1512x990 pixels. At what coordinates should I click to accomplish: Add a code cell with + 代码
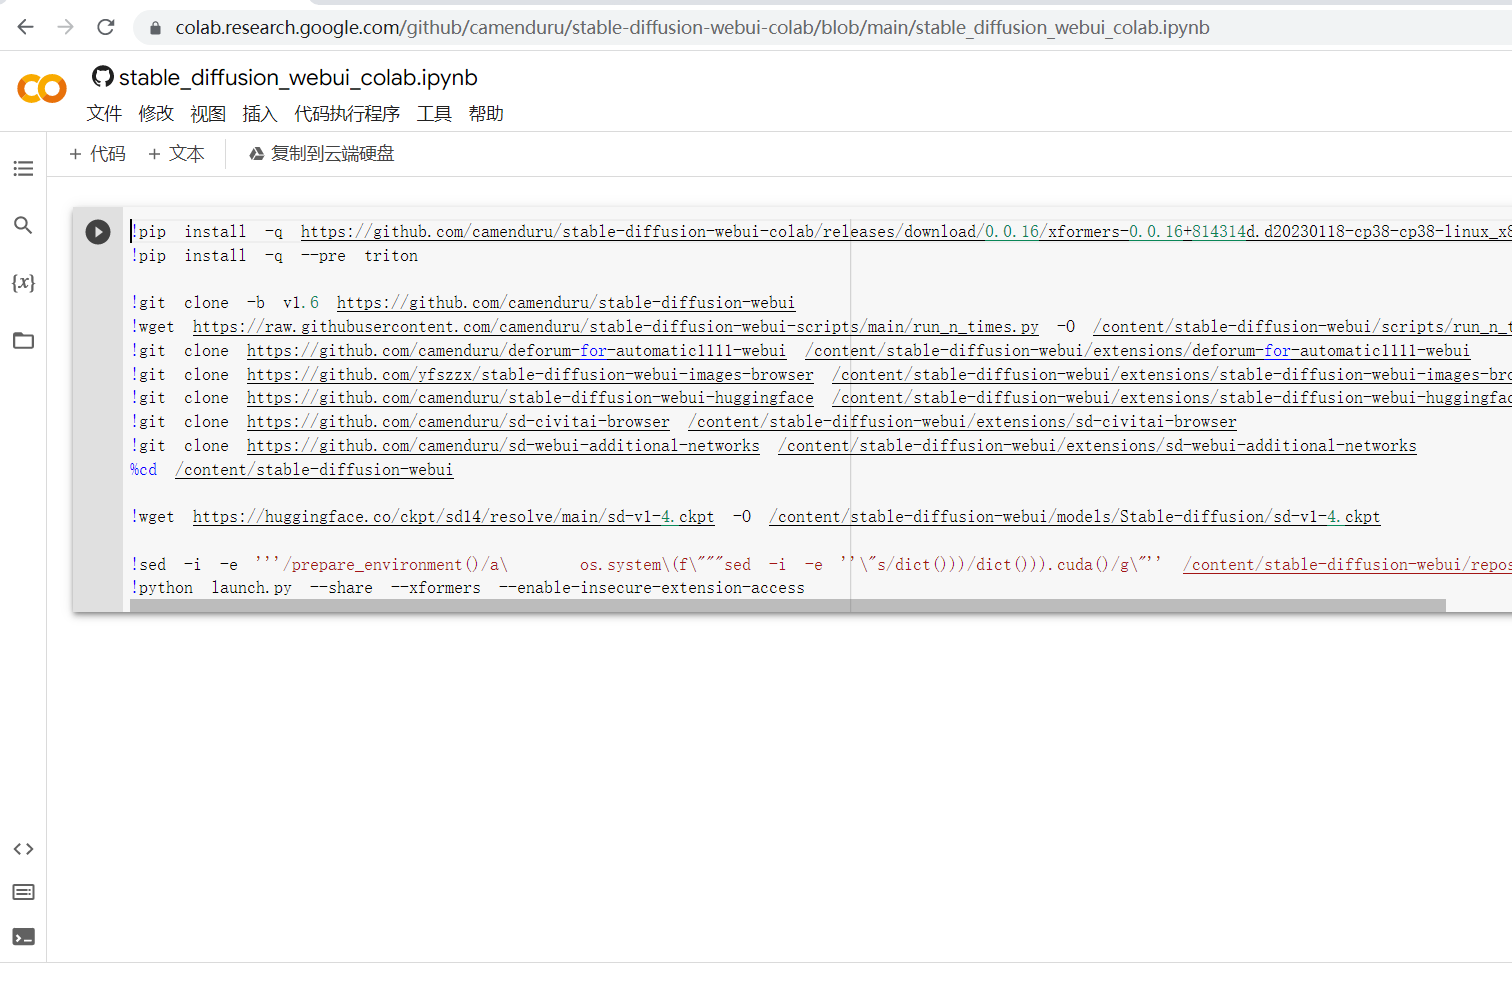coord(97,154)
